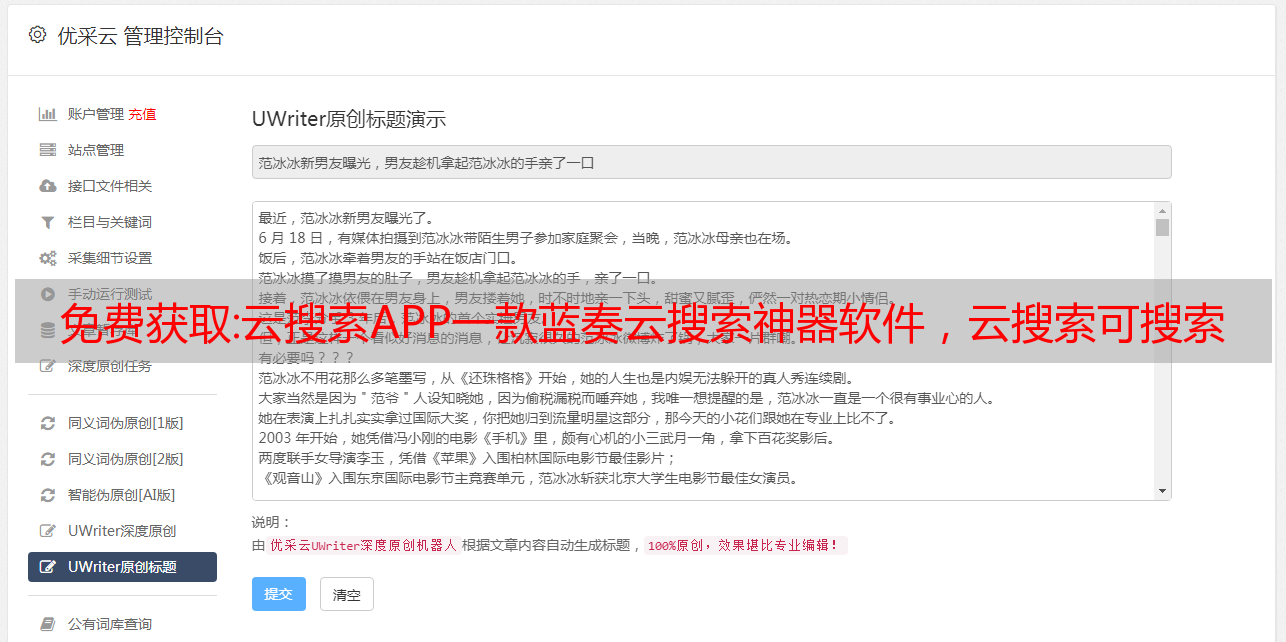
Task: Click the generated title field 范冰冰新男友曝光
Action: [x=711, y=162]
